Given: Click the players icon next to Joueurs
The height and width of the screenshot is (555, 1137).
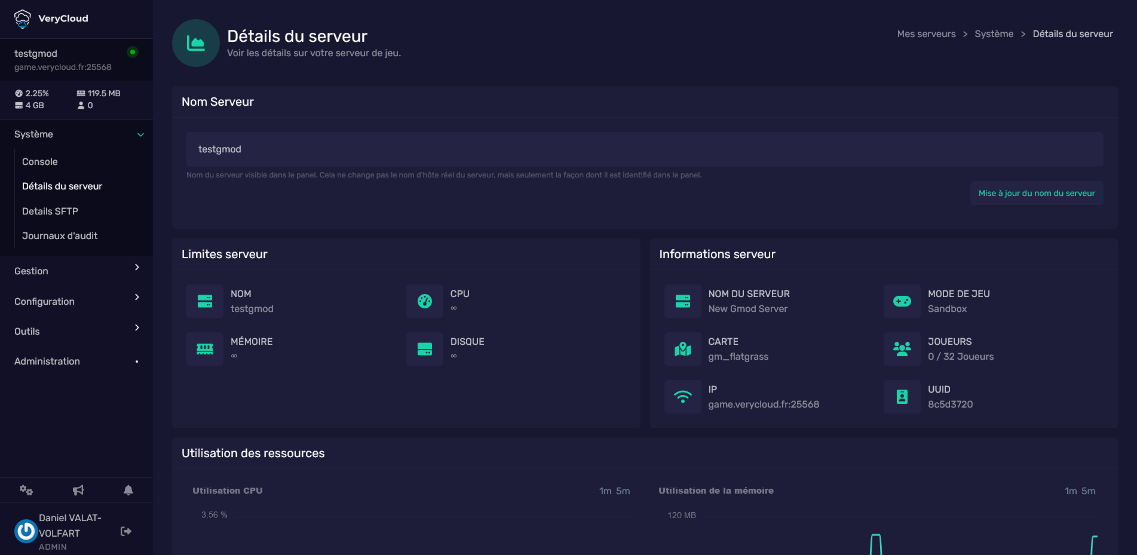Looking at the screenshot, I should [902, 349].
